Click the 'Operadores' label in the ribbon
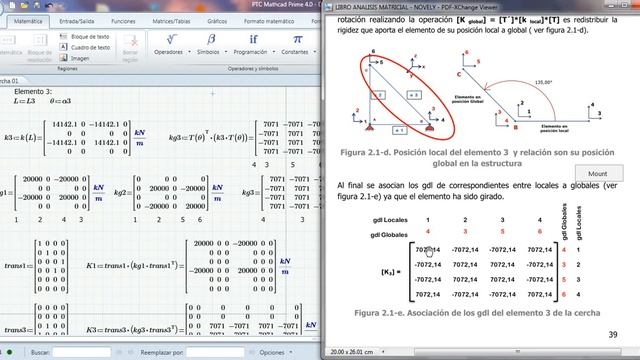640x360 pixels. click(x=168, y=52)
